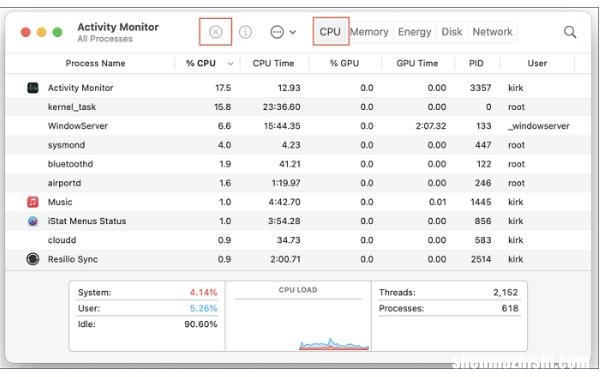Select the bluetoothd process
Screen dimensions: 600x377
click(70, 164)
